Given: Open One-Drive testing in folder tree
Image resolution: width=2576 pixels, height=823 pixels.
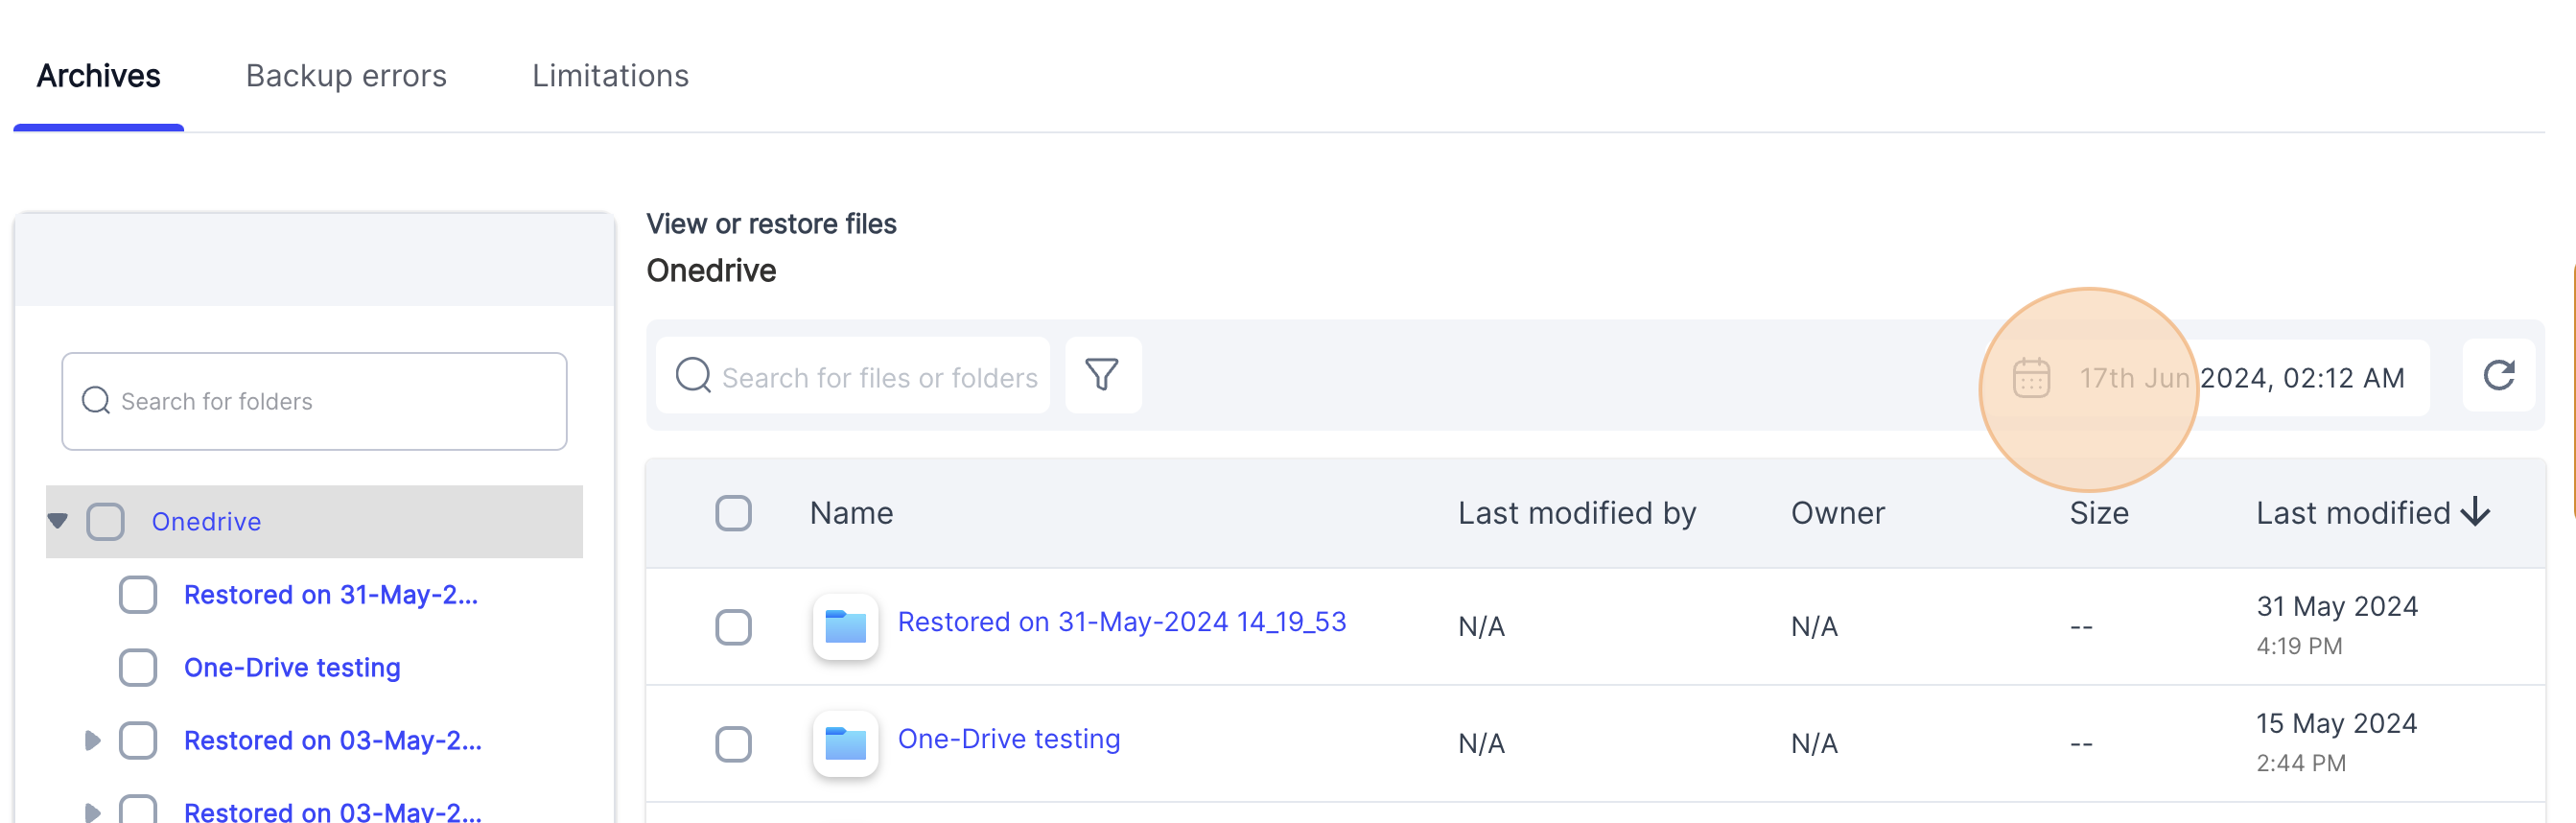Looking at the screenshot, I should pyautogui.click(x=292, y=667).
